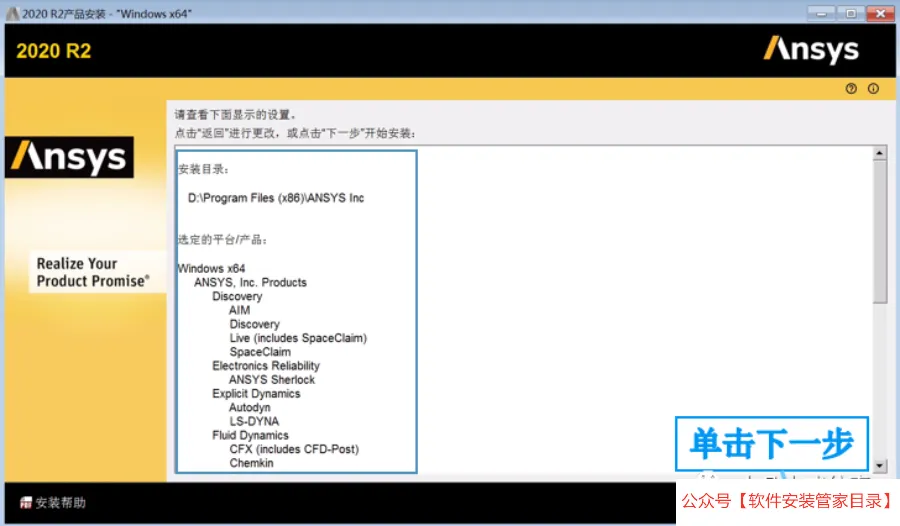Click the Ansys logo in header
Screen dimensions: 900x526
[811, 50]
